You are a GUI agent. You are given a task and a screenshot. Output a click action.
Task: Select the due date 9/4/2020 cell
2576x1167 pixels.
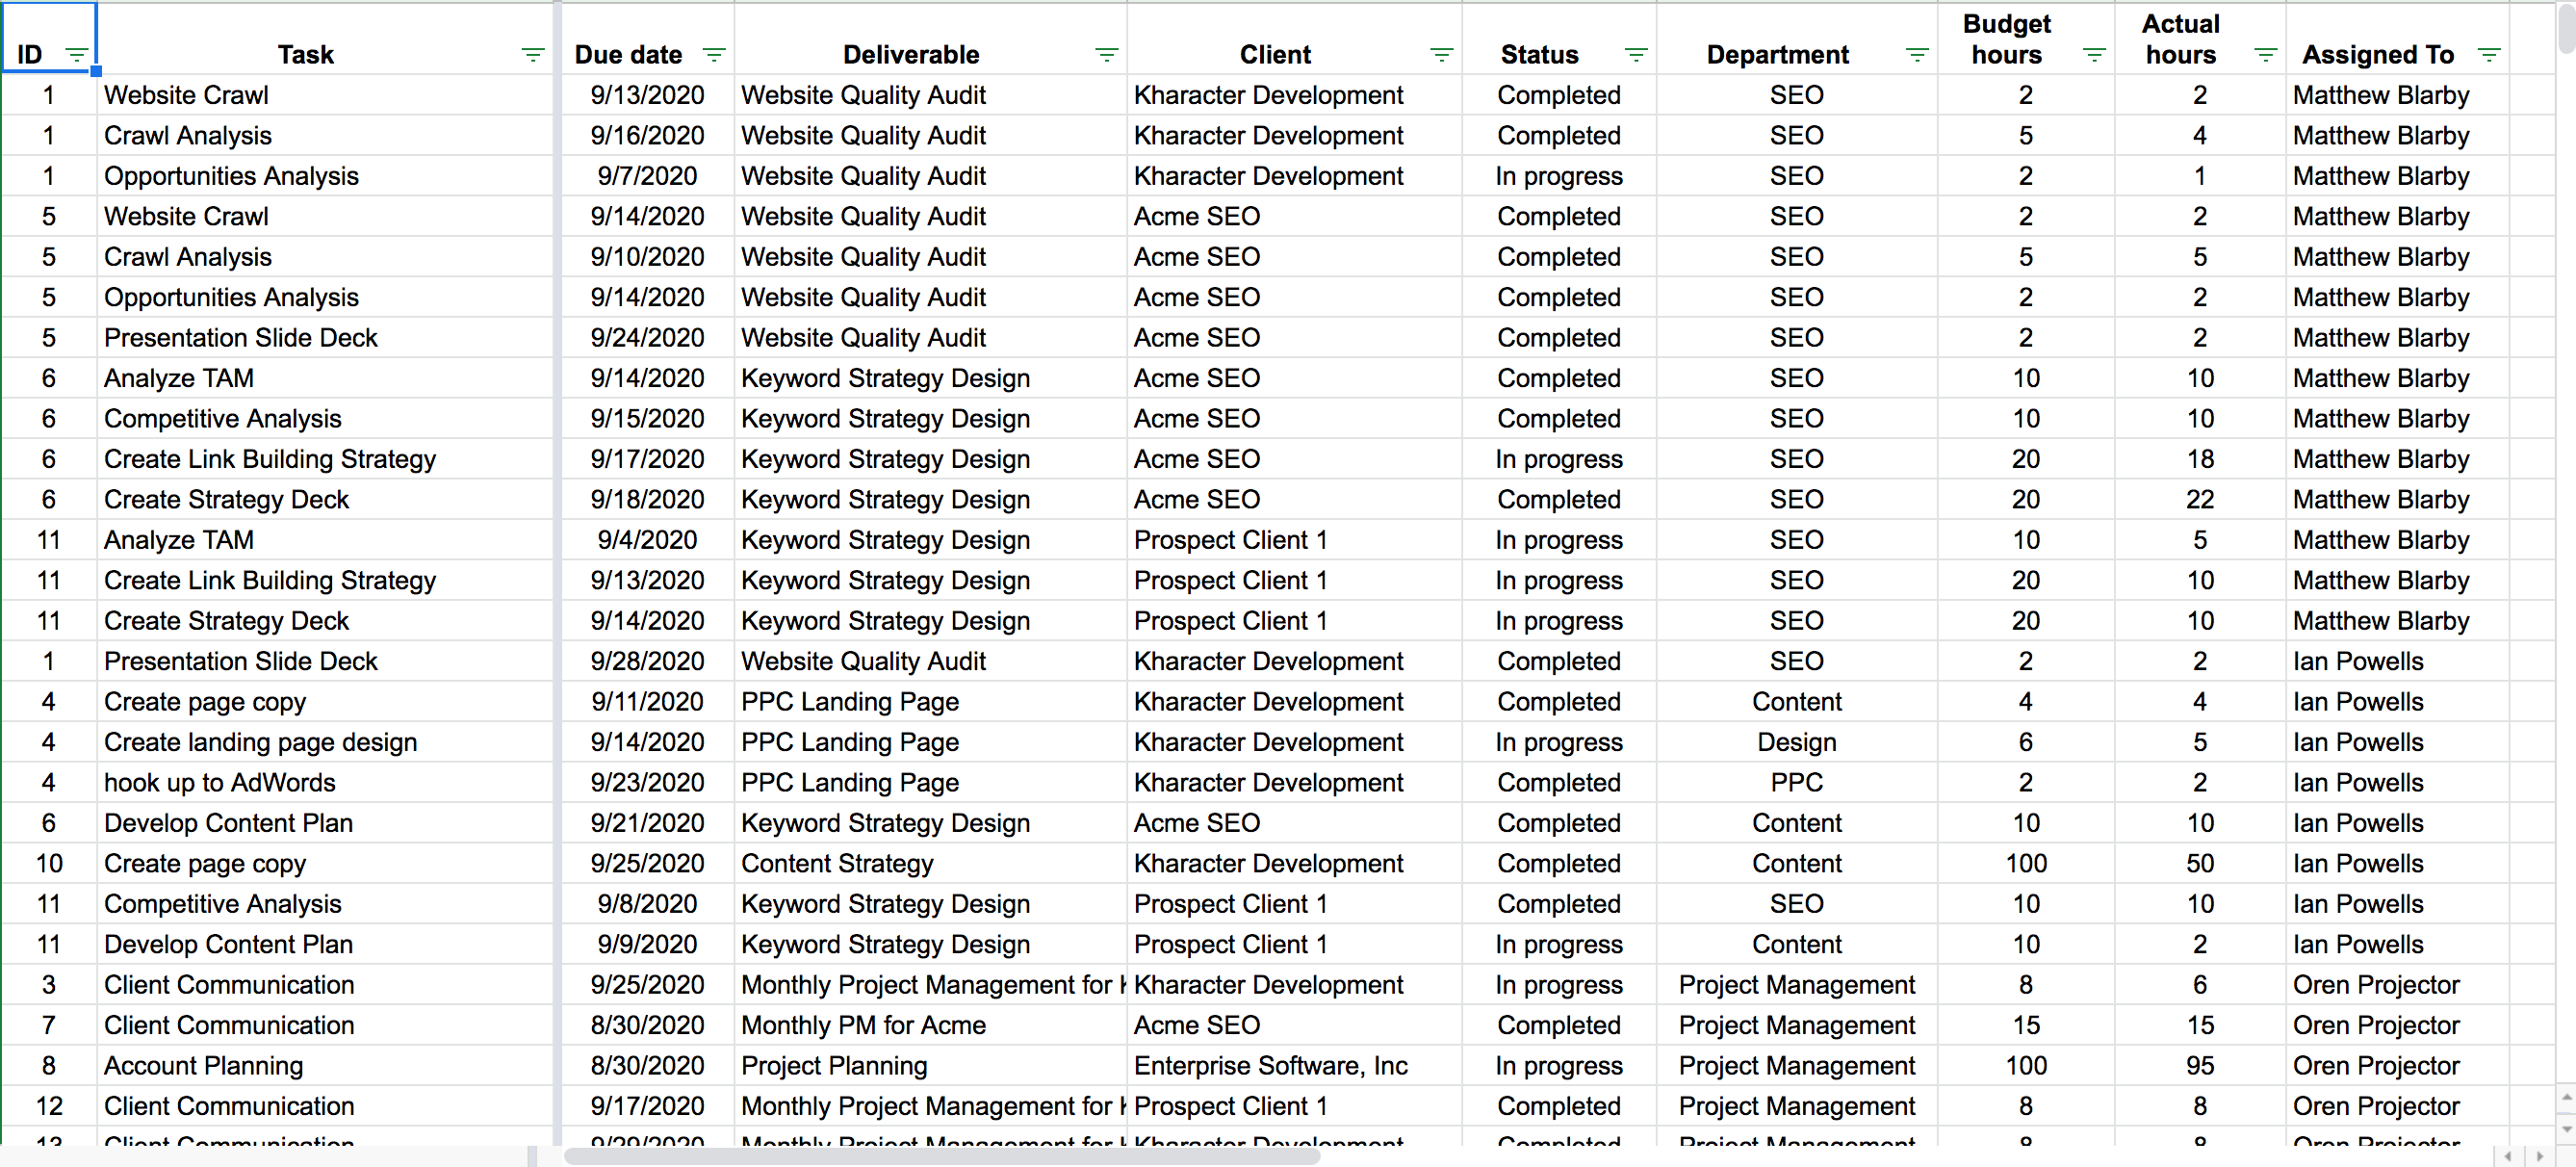point(647,540)
